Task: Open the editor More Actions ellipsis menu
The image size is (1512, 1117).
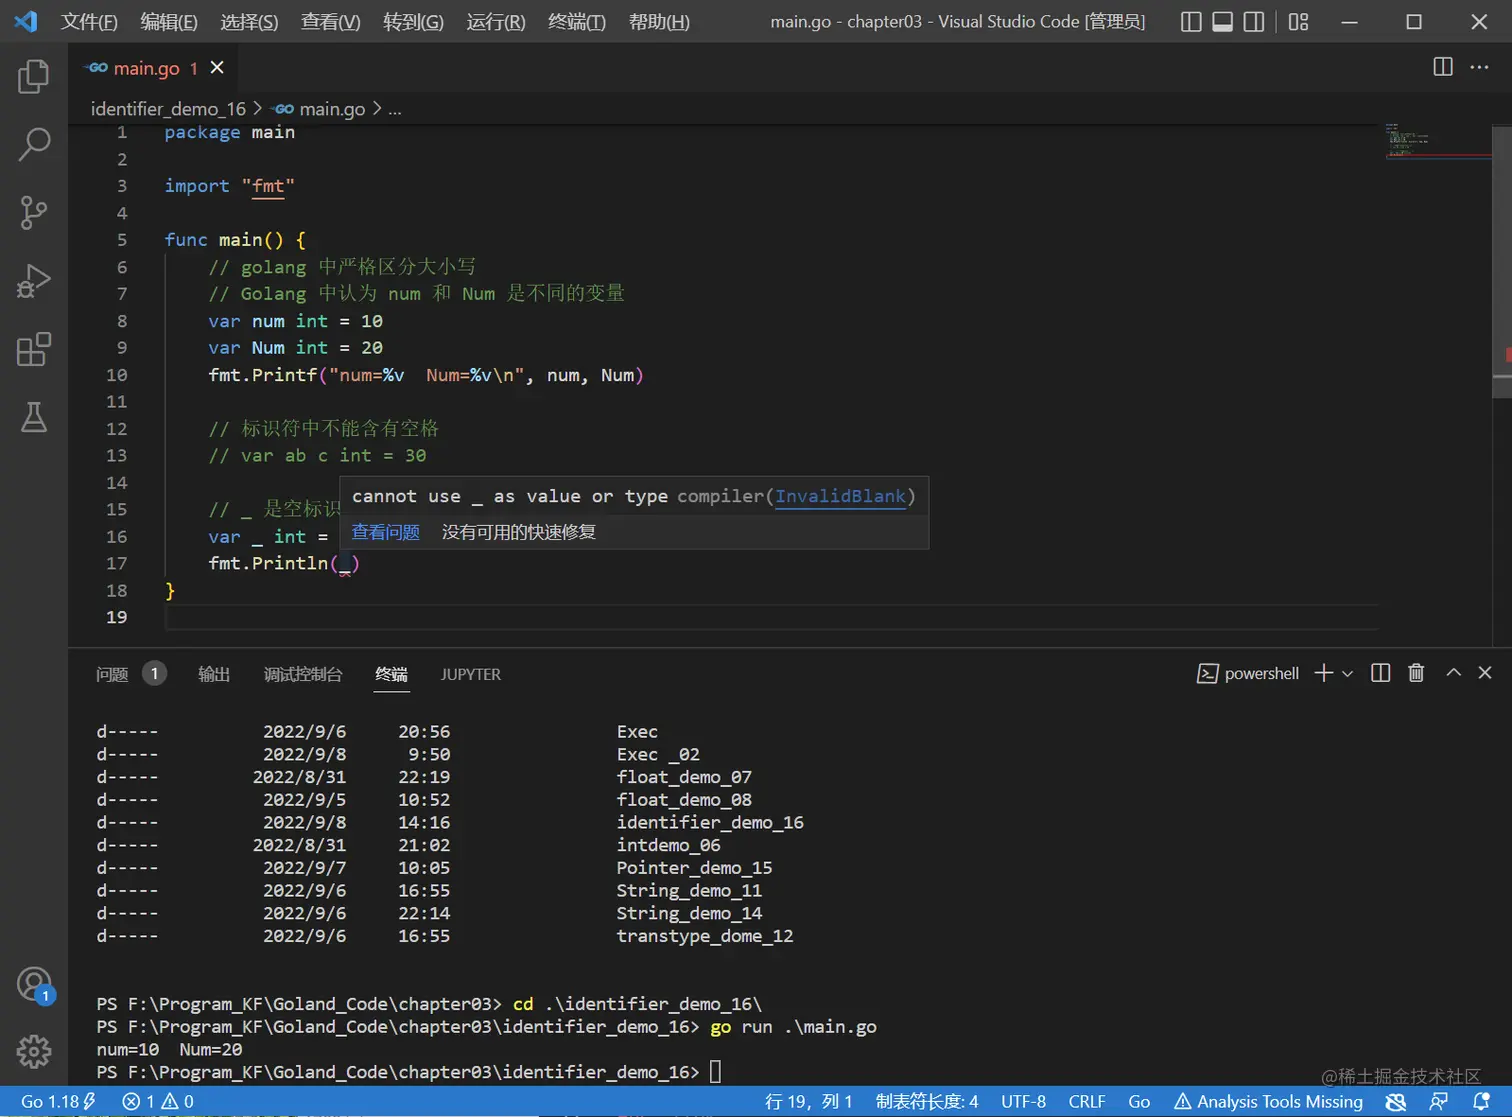Action: tap(1479, 67)
